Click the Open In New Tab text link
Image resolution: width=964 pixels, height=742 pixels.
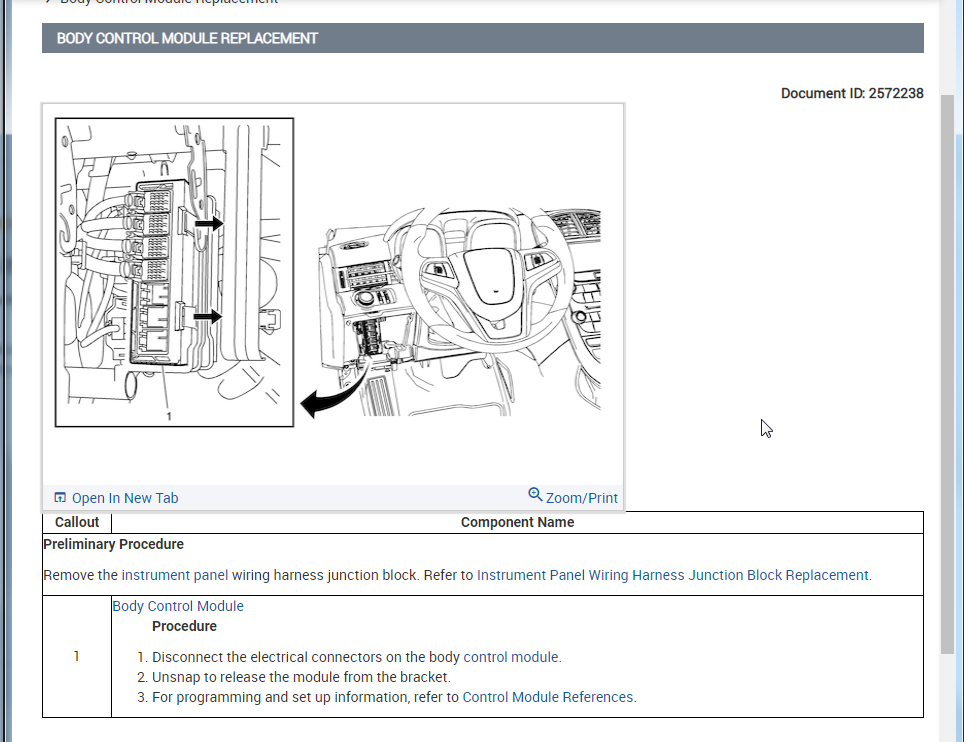125,498
